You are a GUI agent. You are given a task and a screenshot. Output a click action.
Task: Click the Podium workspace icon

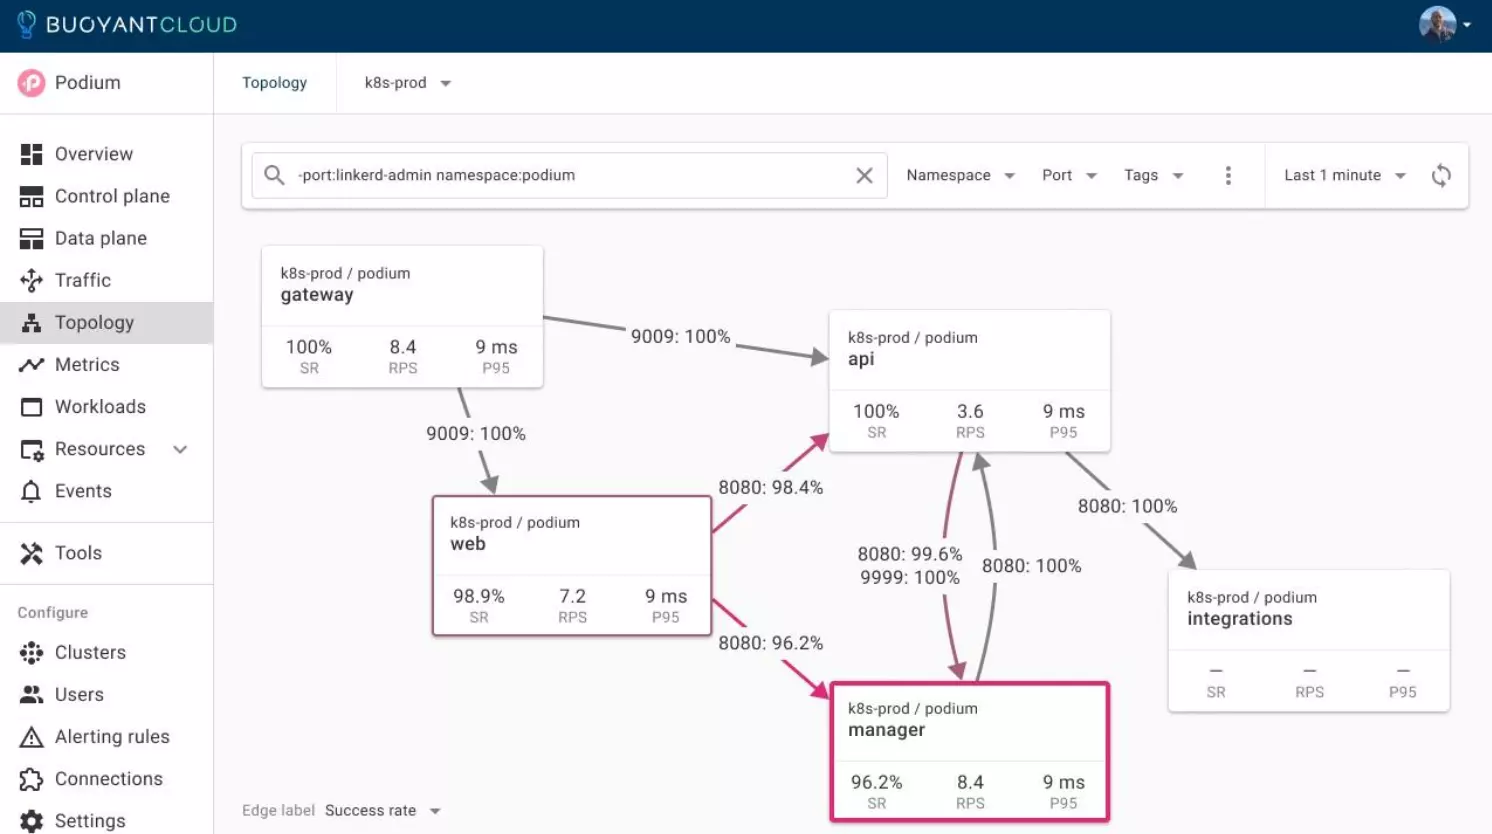click(31, 83)
